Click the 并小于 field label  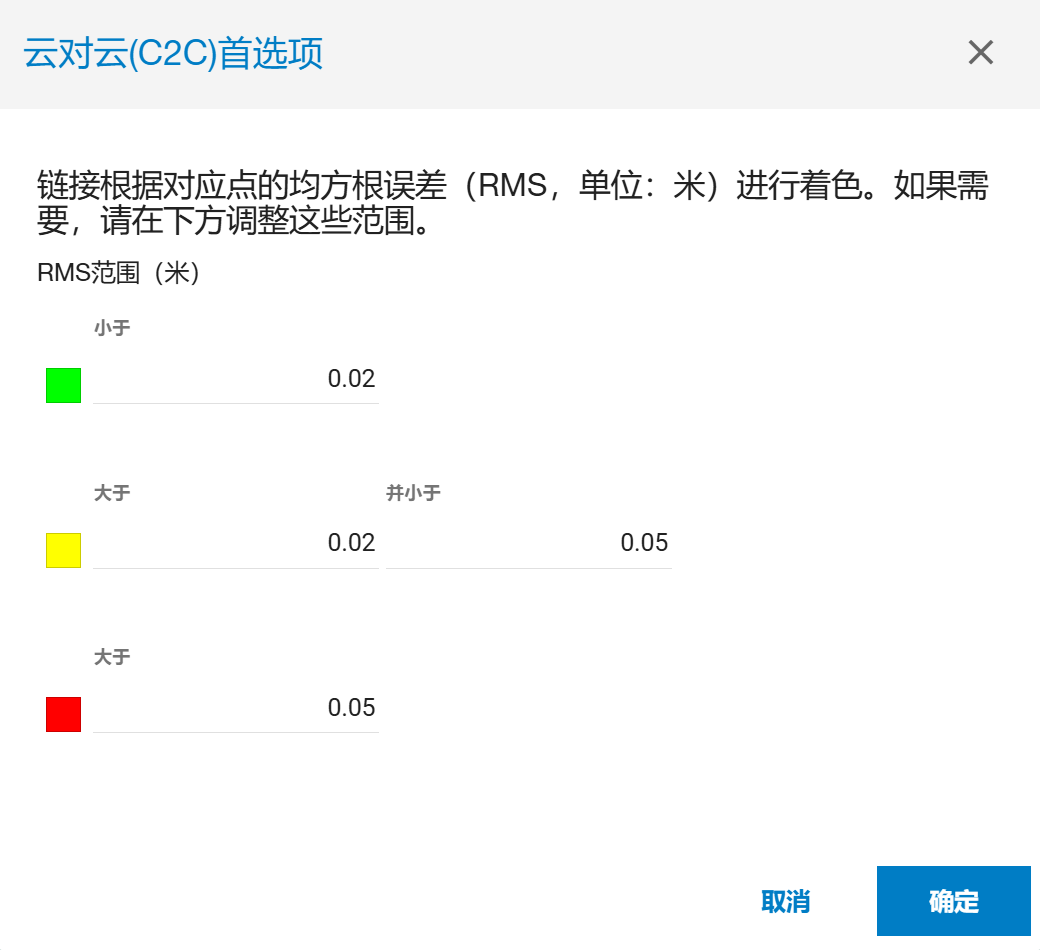pyautogui.click(x=413, y=493)
